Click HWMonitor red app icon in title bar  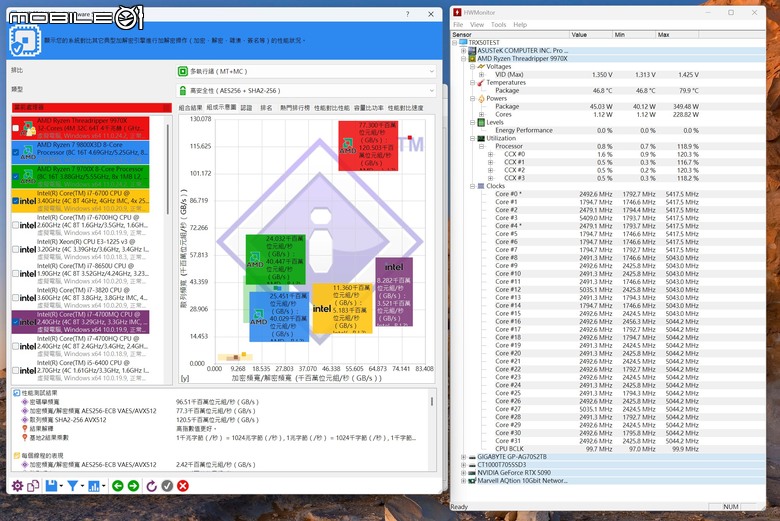coord(457,12)
